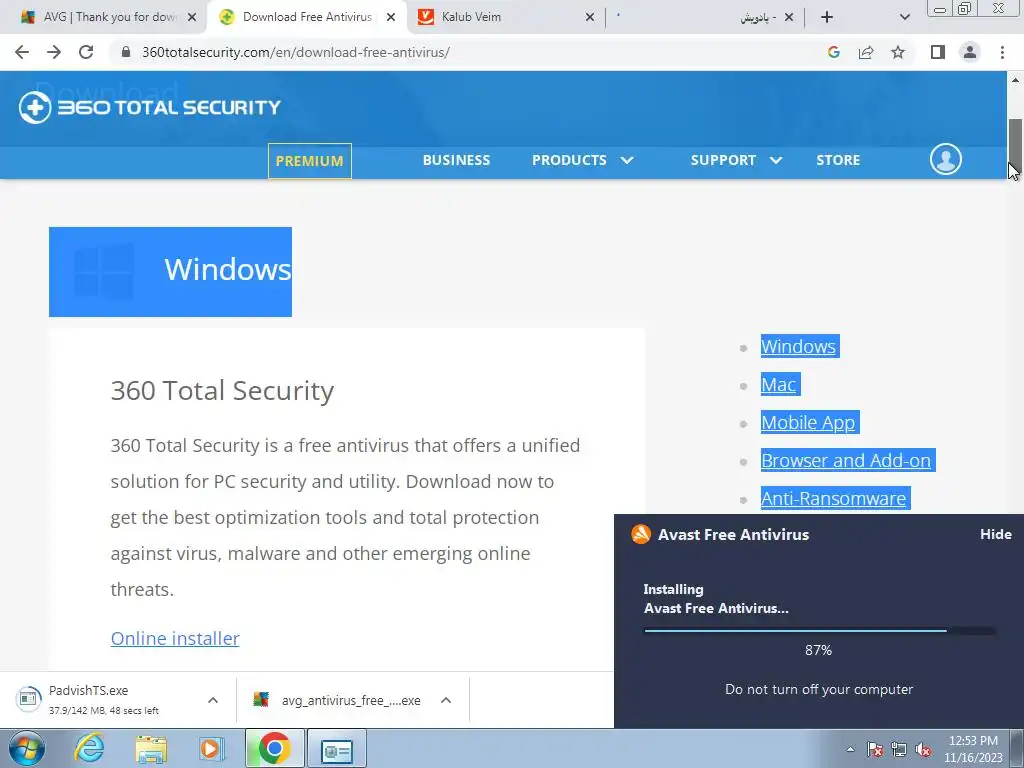Select Download Free Antivirus tab

tap(306, 18)
